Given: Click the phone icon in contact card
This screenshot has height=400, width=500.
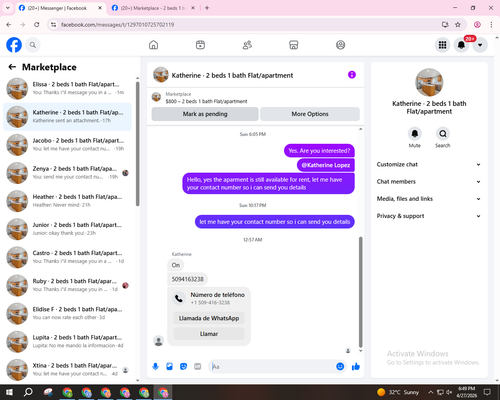Looking at the screenshot, I should 179,298.
